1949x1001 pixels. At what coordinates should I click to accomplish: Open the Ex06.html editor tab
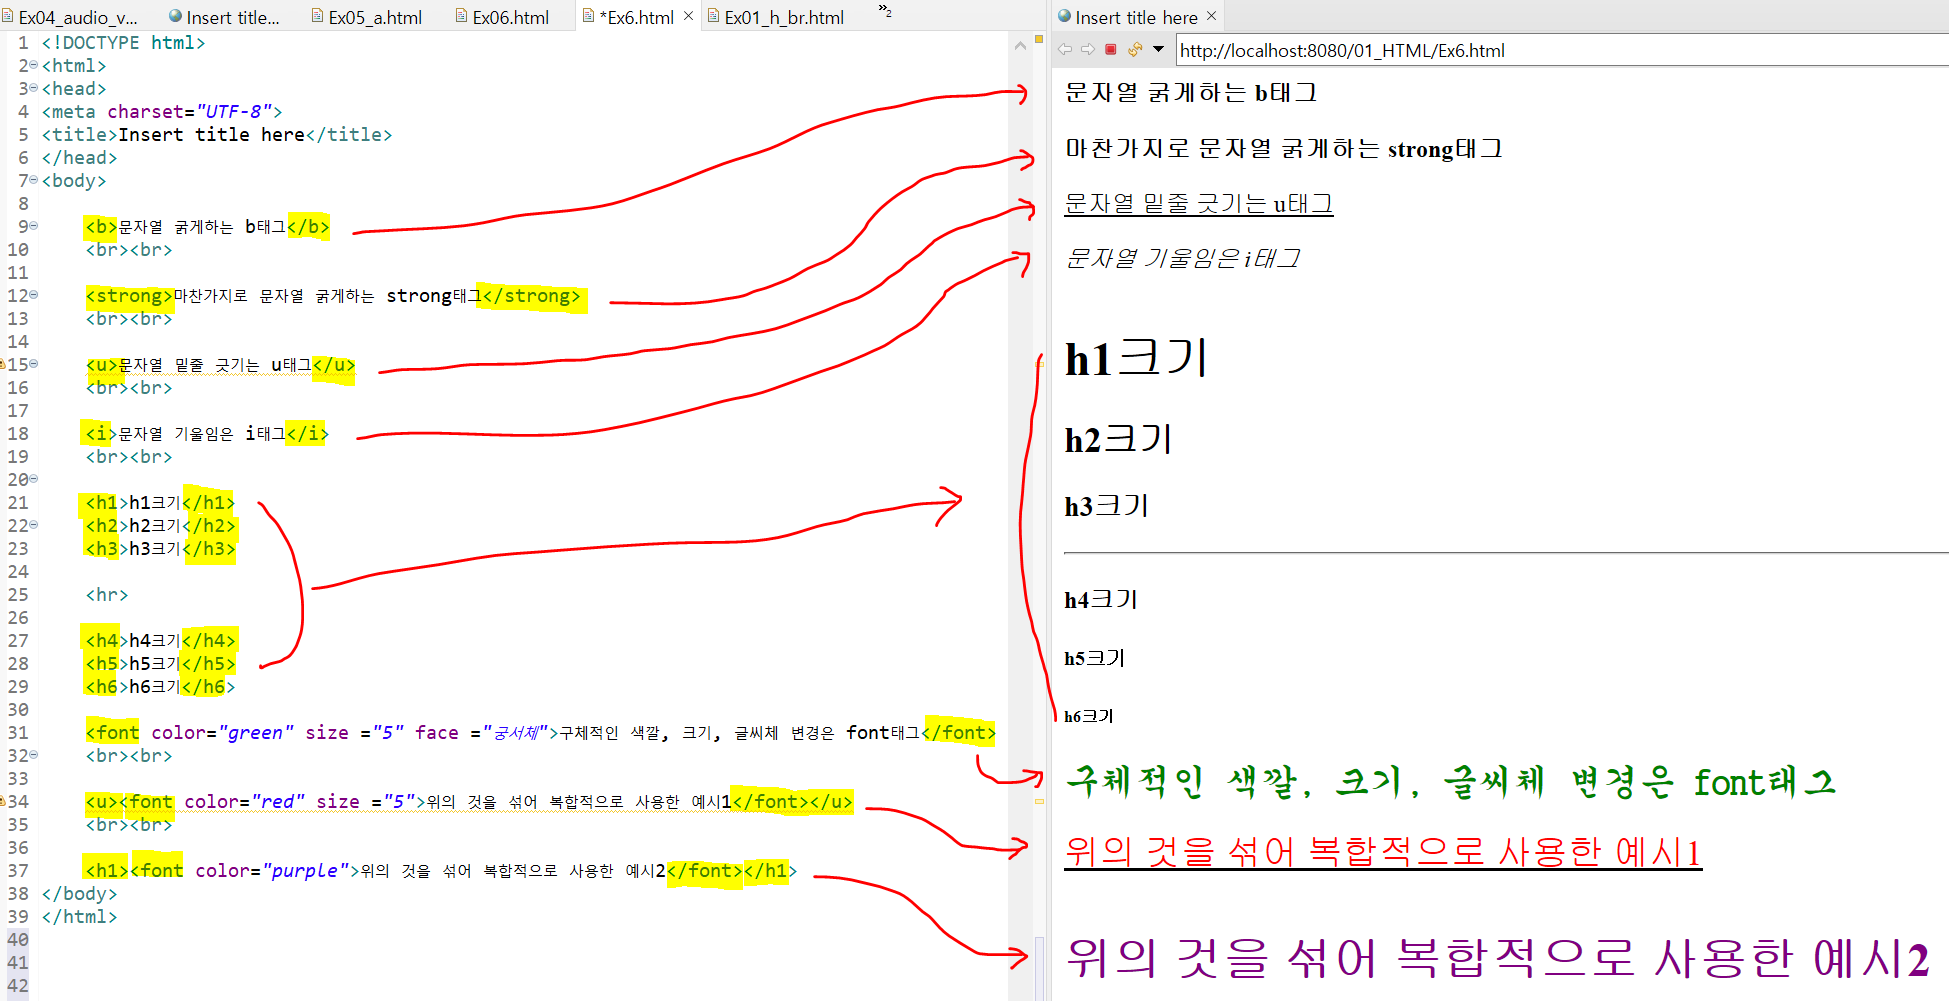coord(503,17)
